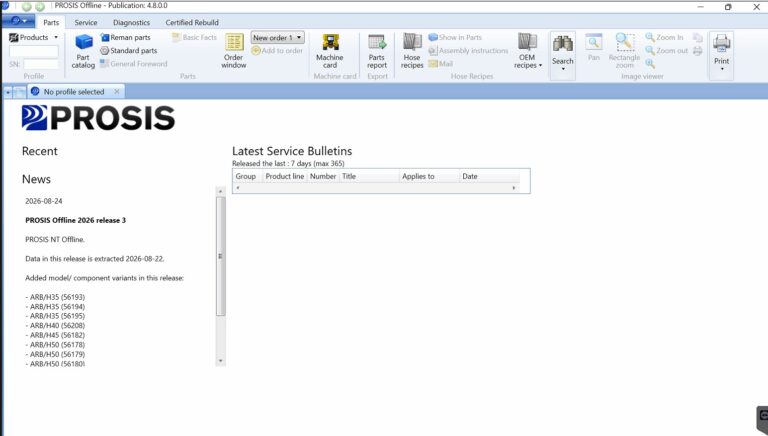Open Standard parts list
This screenshot has width=768, height=436.
pyautogui.click(x=129, y=50)
